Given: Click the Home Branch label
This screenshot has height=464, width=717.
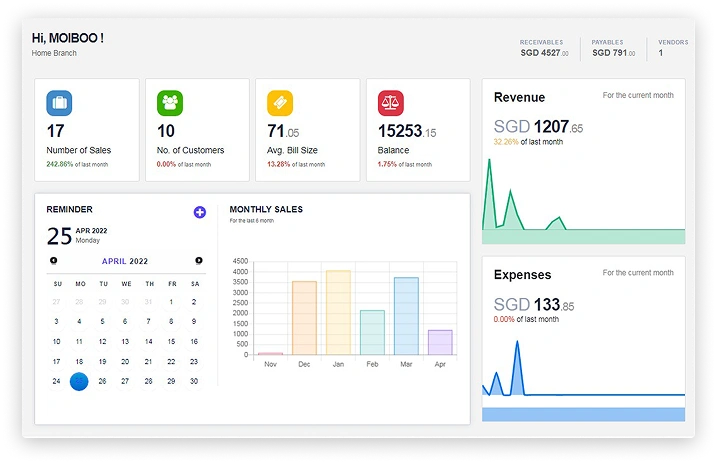Looking at the screenshot, I should click(x=54, y=53).
